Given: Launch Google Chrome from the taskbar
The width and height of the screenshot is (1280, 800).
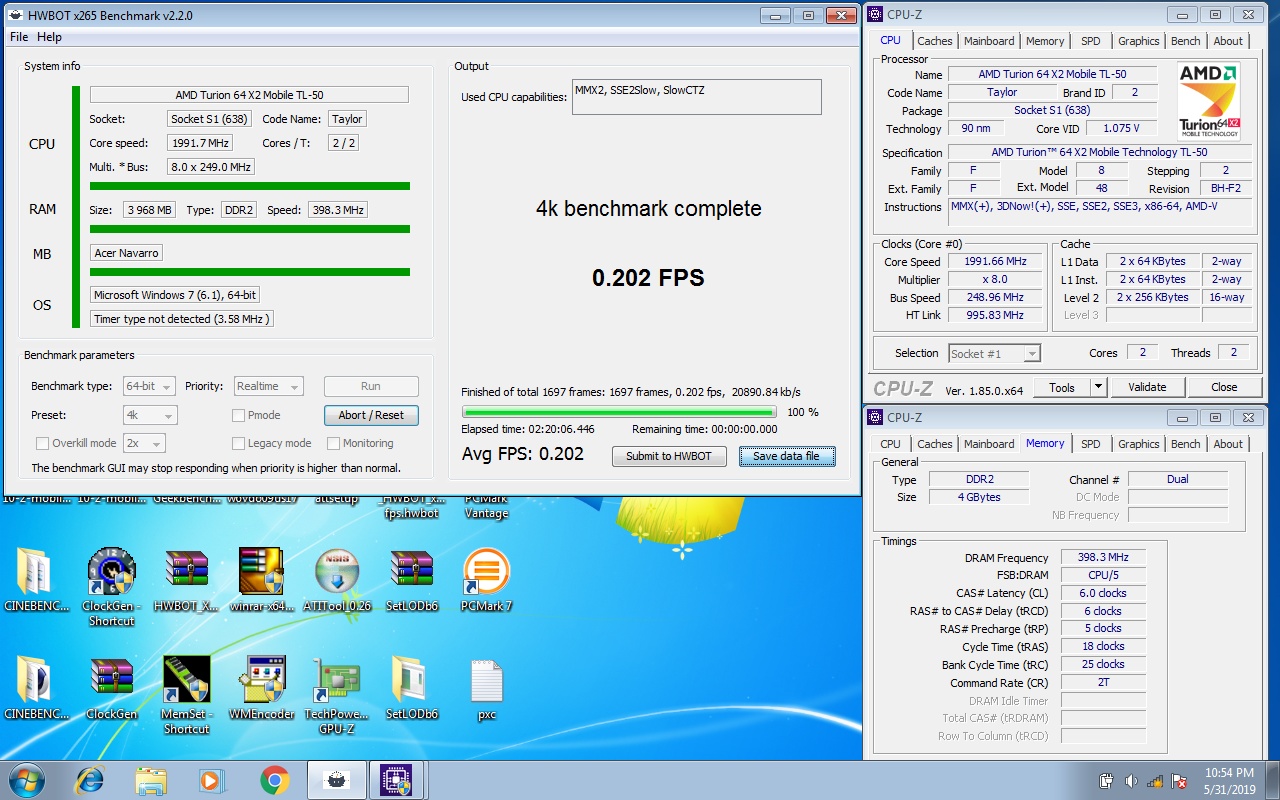Looking at the screenshot, I should 274,780.
